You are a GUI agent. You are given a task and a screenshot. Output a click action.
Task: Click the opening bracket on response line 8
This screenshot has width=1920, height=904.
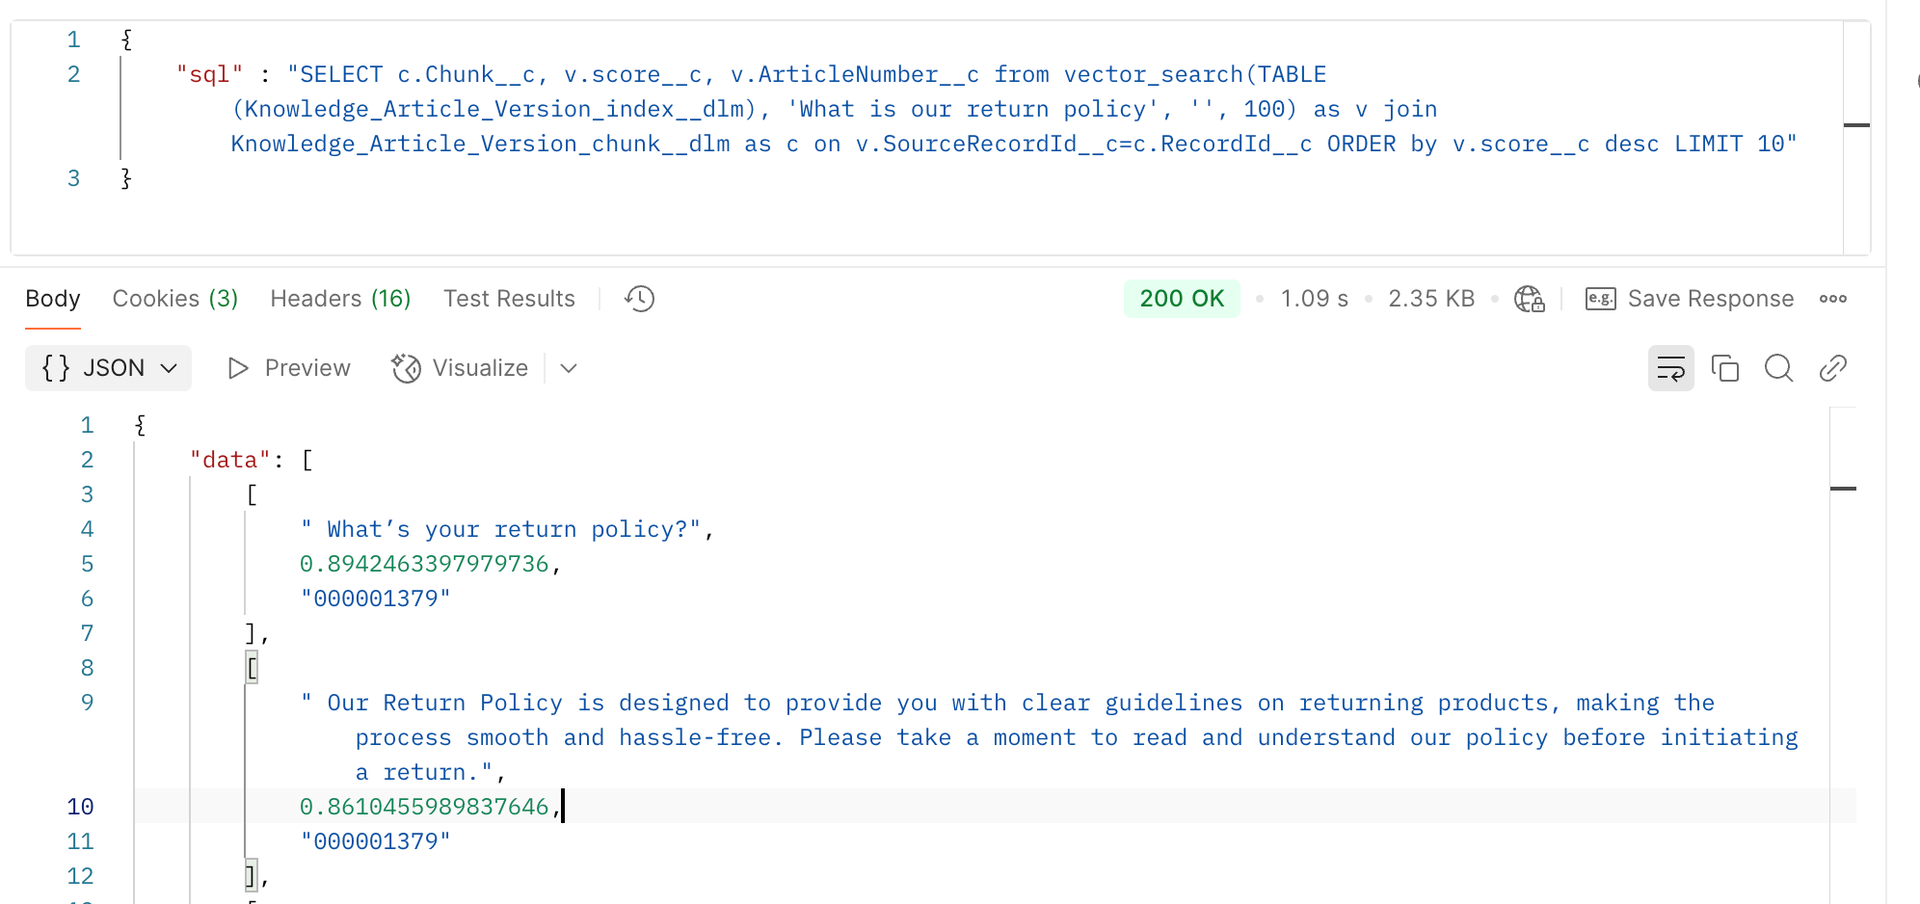point(252,668)
